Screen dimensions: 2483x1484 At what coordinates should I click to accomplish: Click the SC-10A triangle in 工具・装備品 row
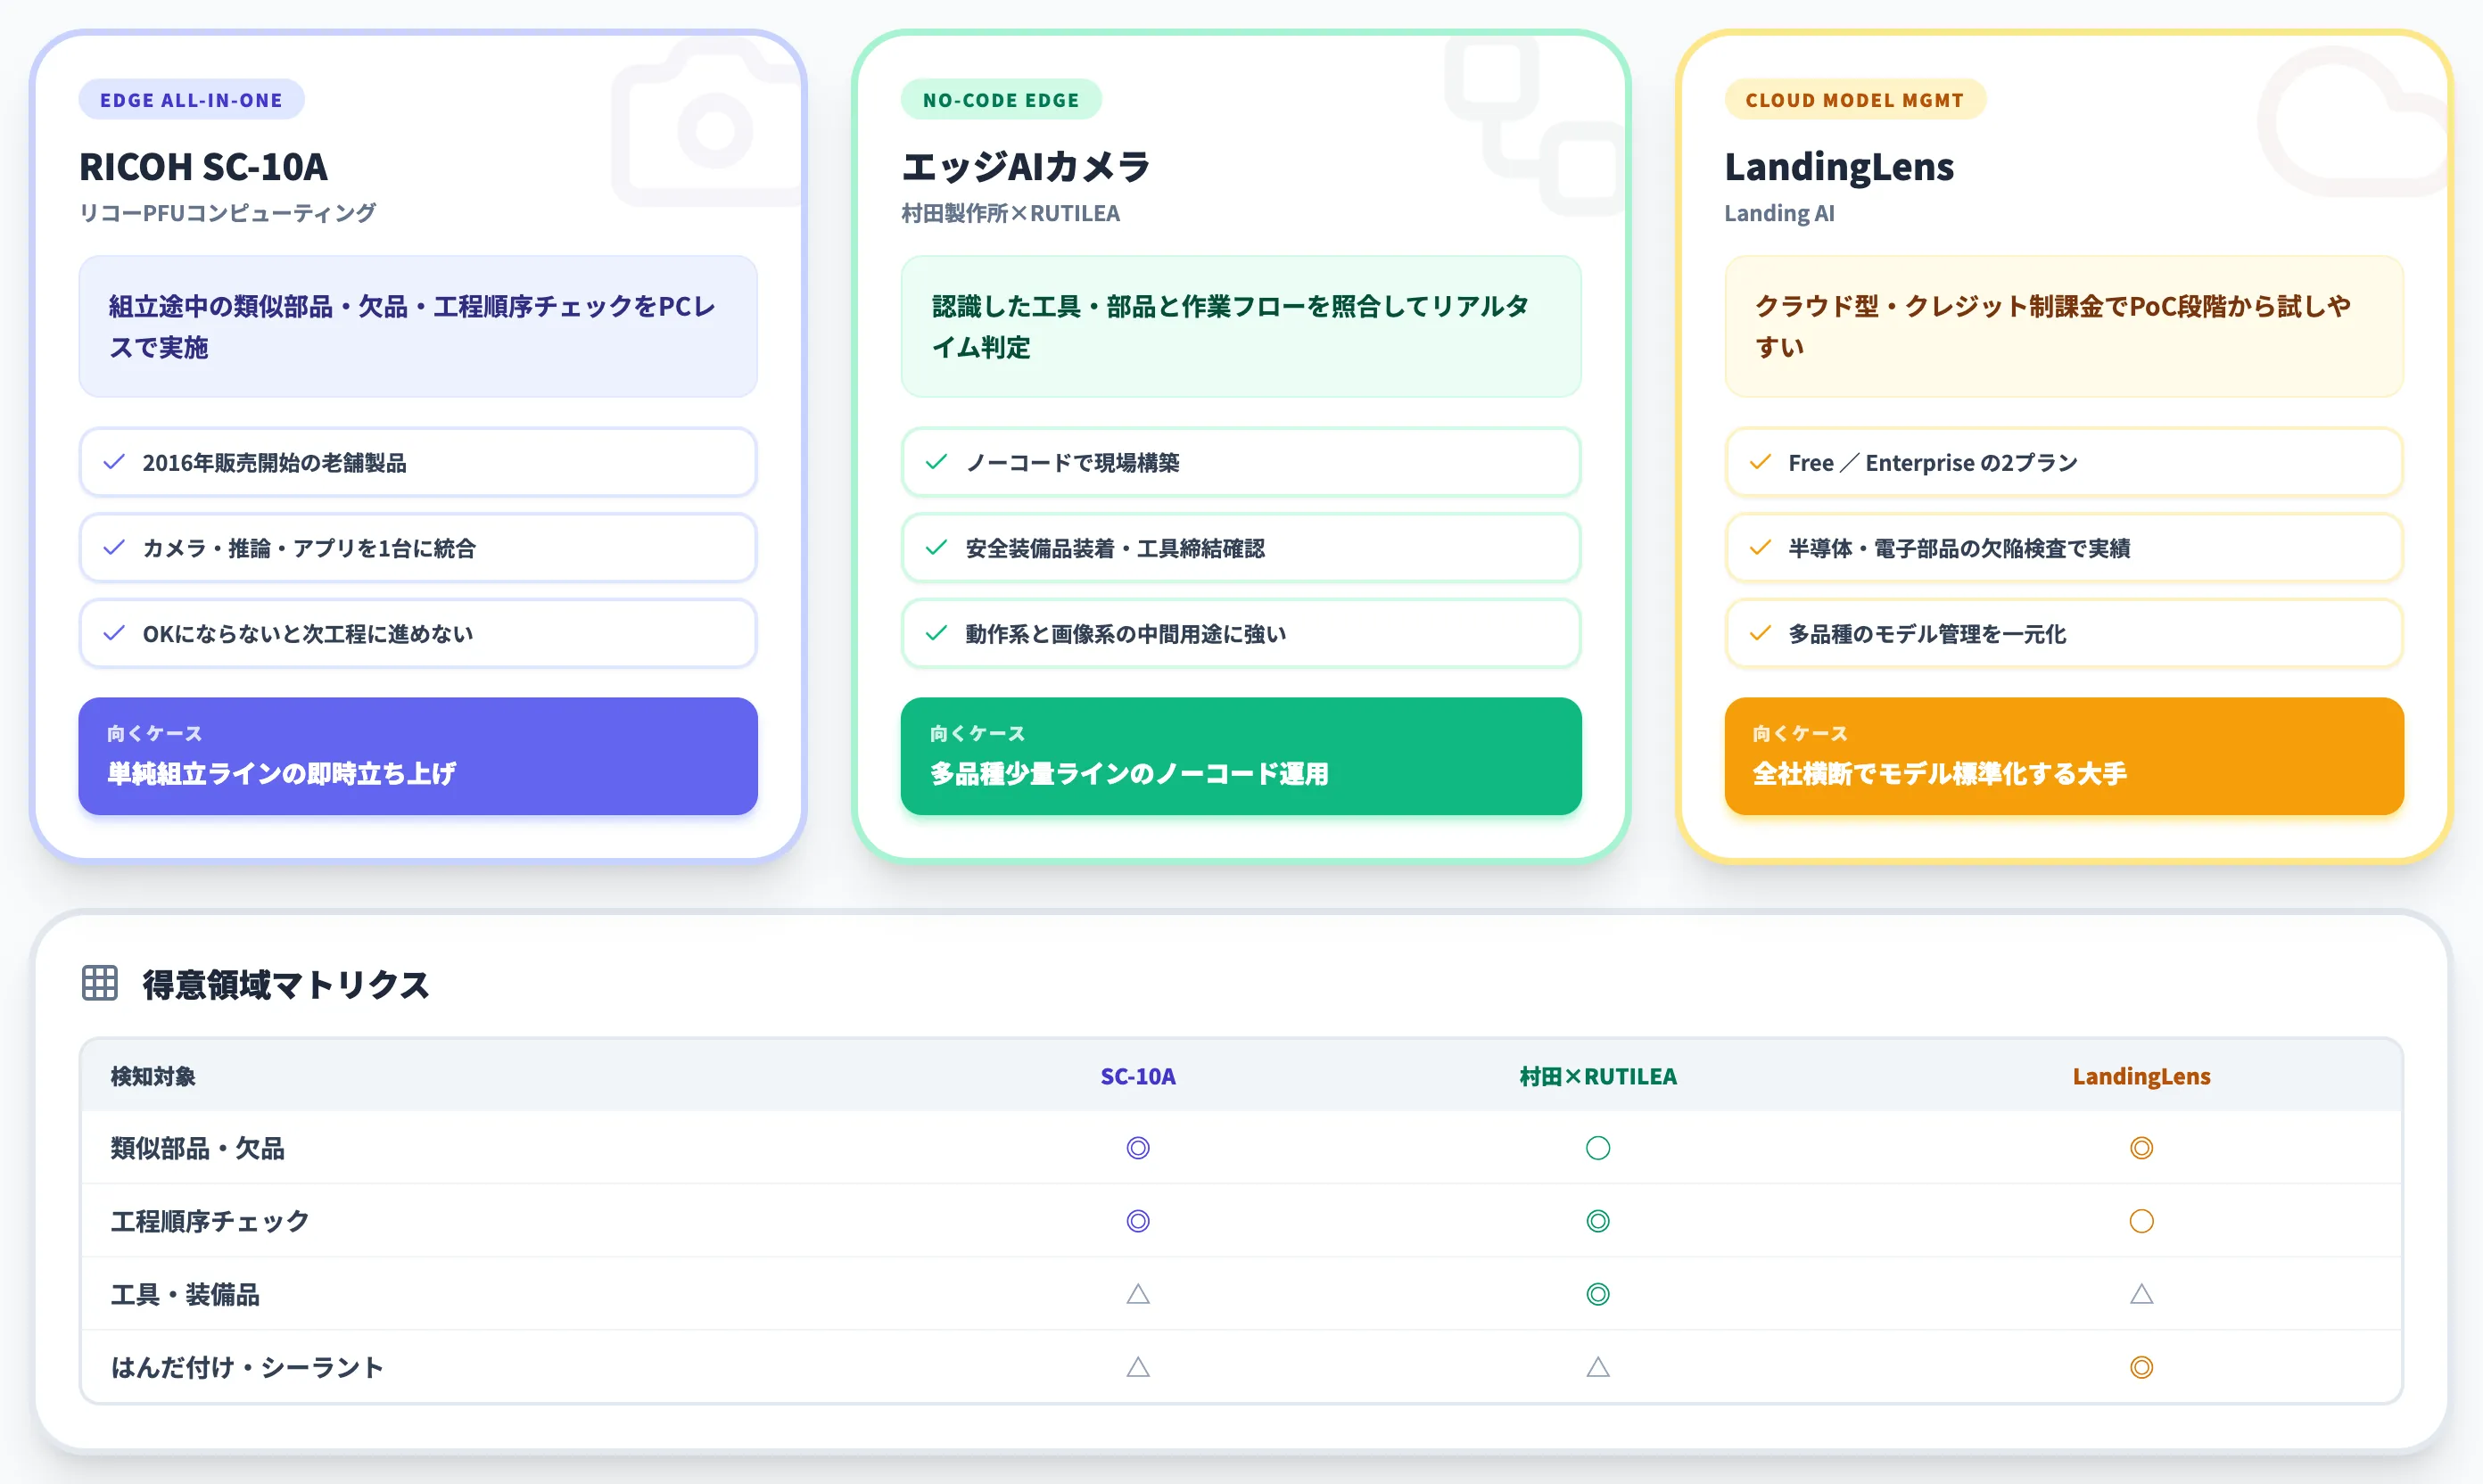[1138, 1294]
